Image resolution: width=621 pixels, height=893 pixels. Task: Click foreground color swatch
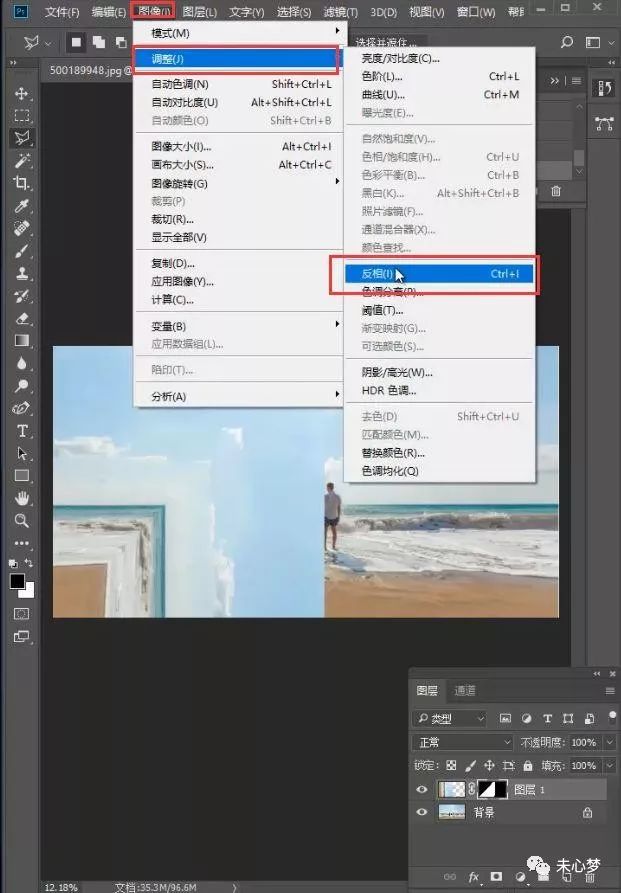(17, 581)
